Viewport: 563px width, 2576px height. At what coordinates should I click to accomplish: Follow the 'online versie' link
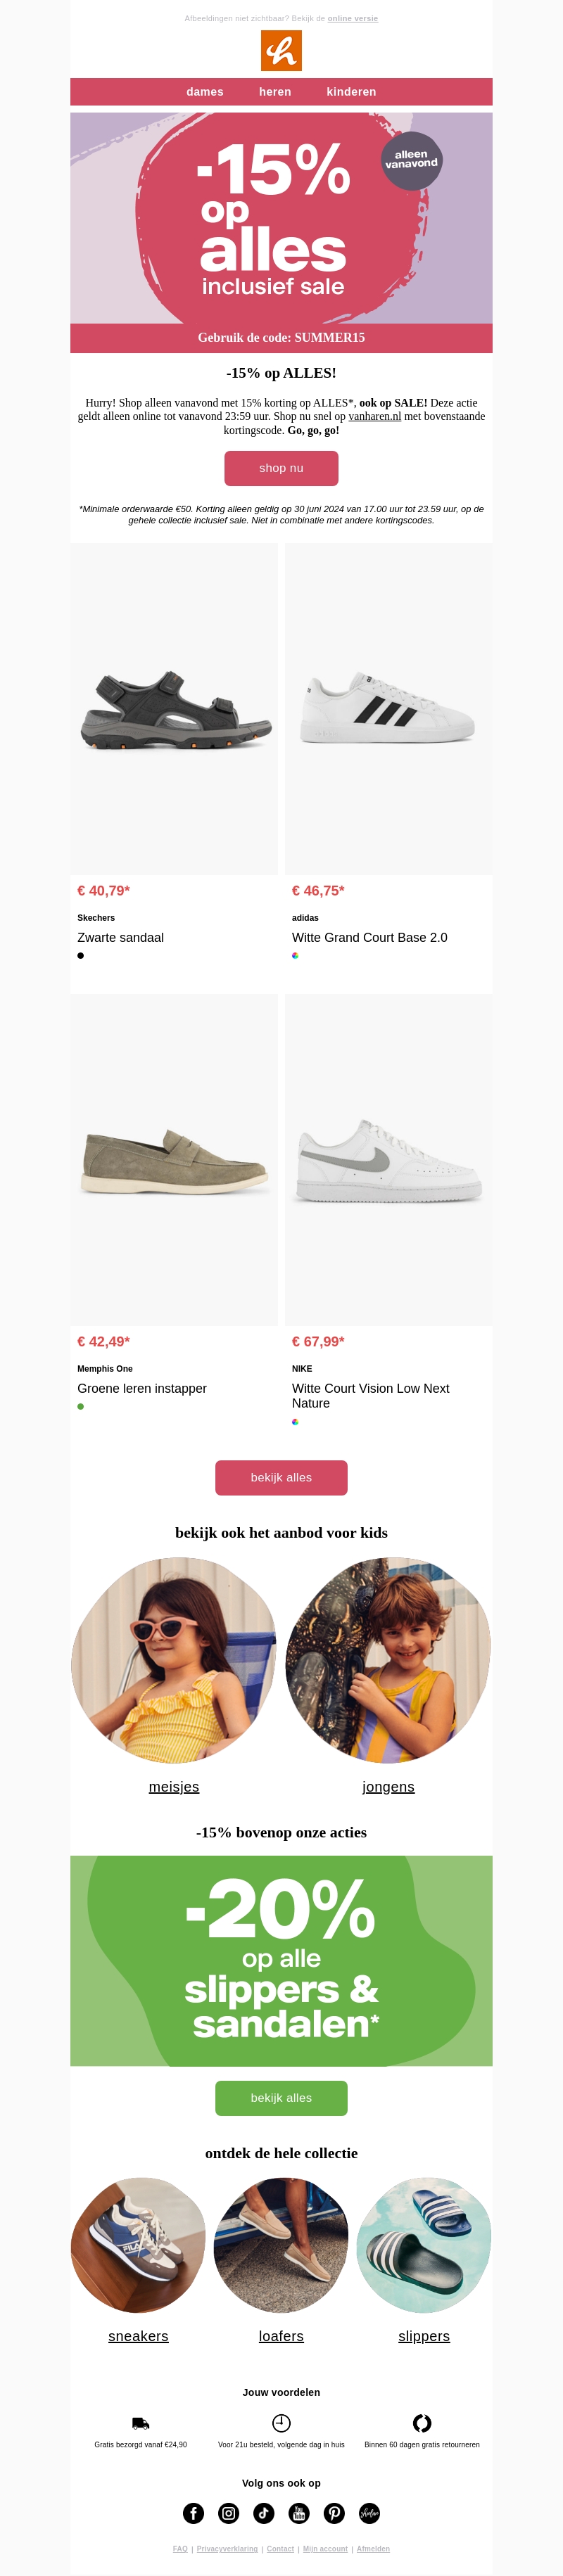pyautogui.click(x=353, y=19)
